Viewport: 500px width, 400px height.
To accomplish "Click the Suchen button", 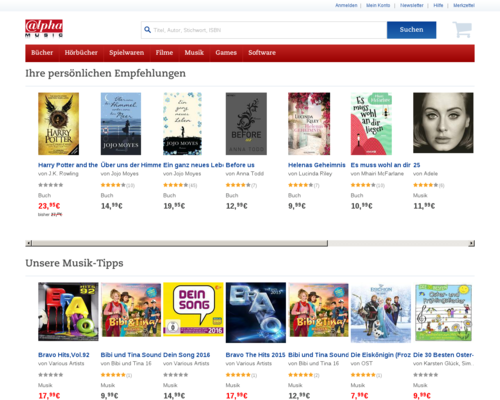I will click(x=411, y=30).
